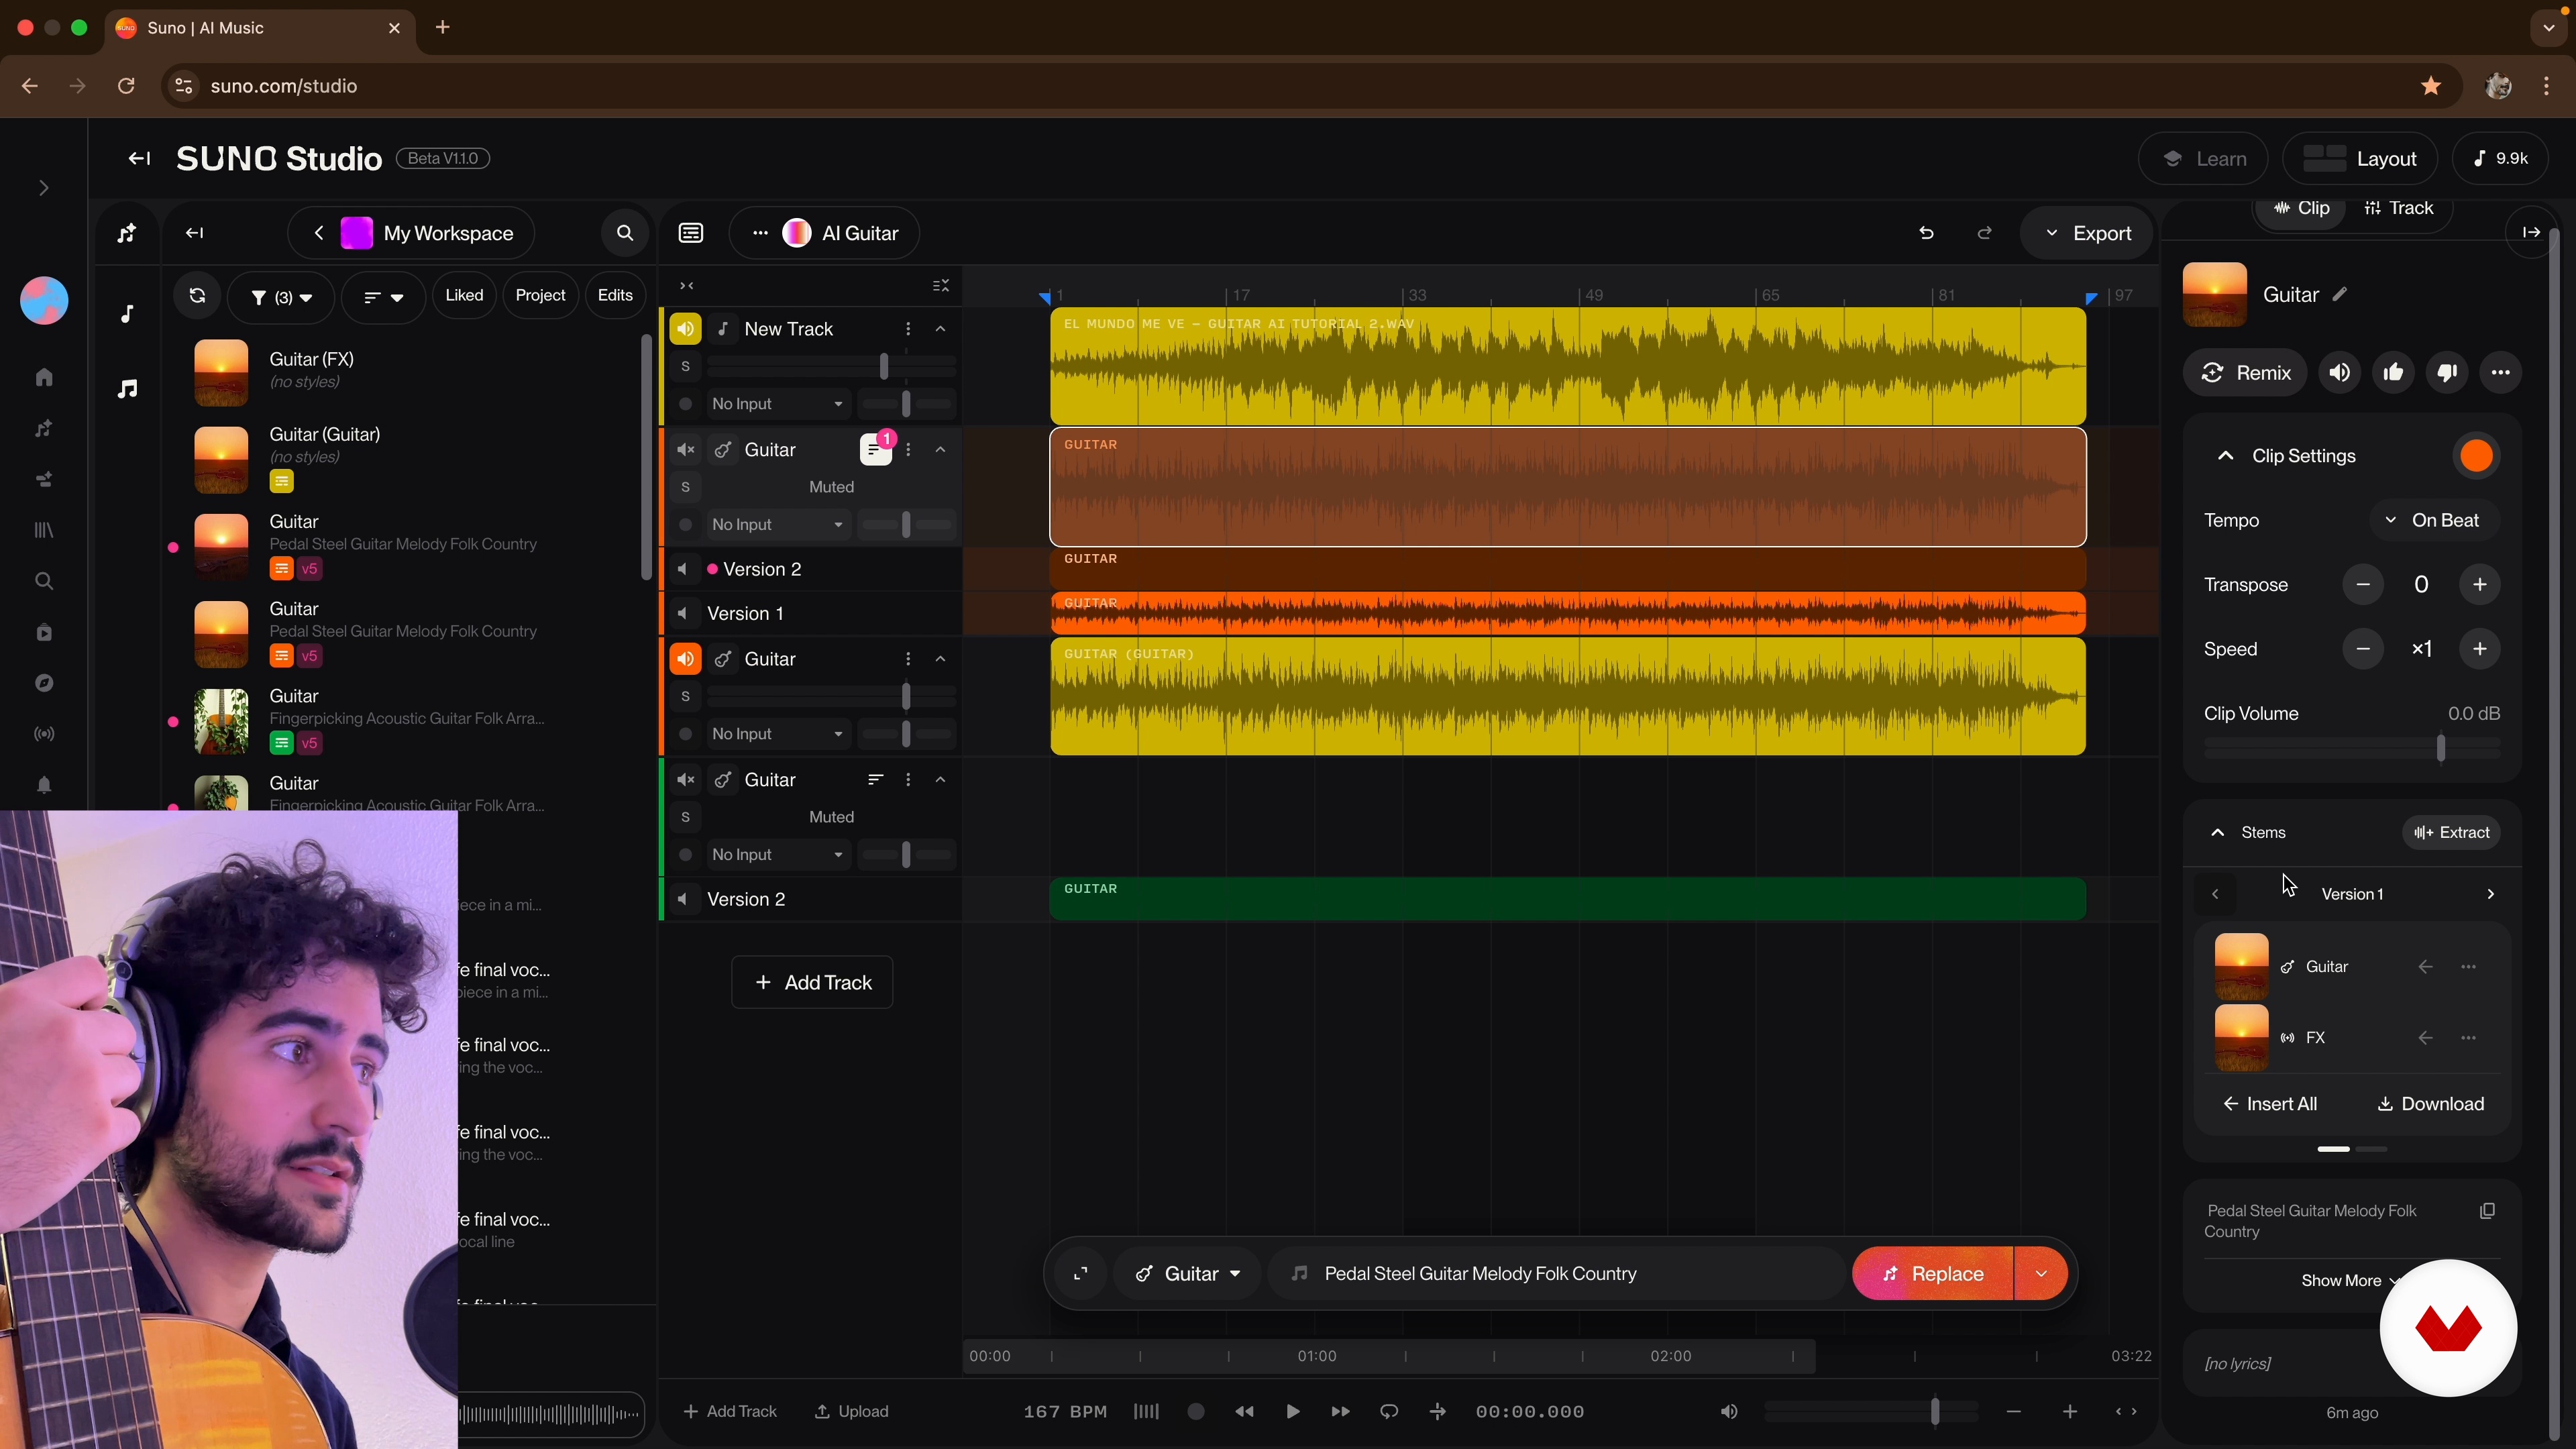Select the Liked filter tab
Screen dimensions: 2576x1449
coord(464,295)
